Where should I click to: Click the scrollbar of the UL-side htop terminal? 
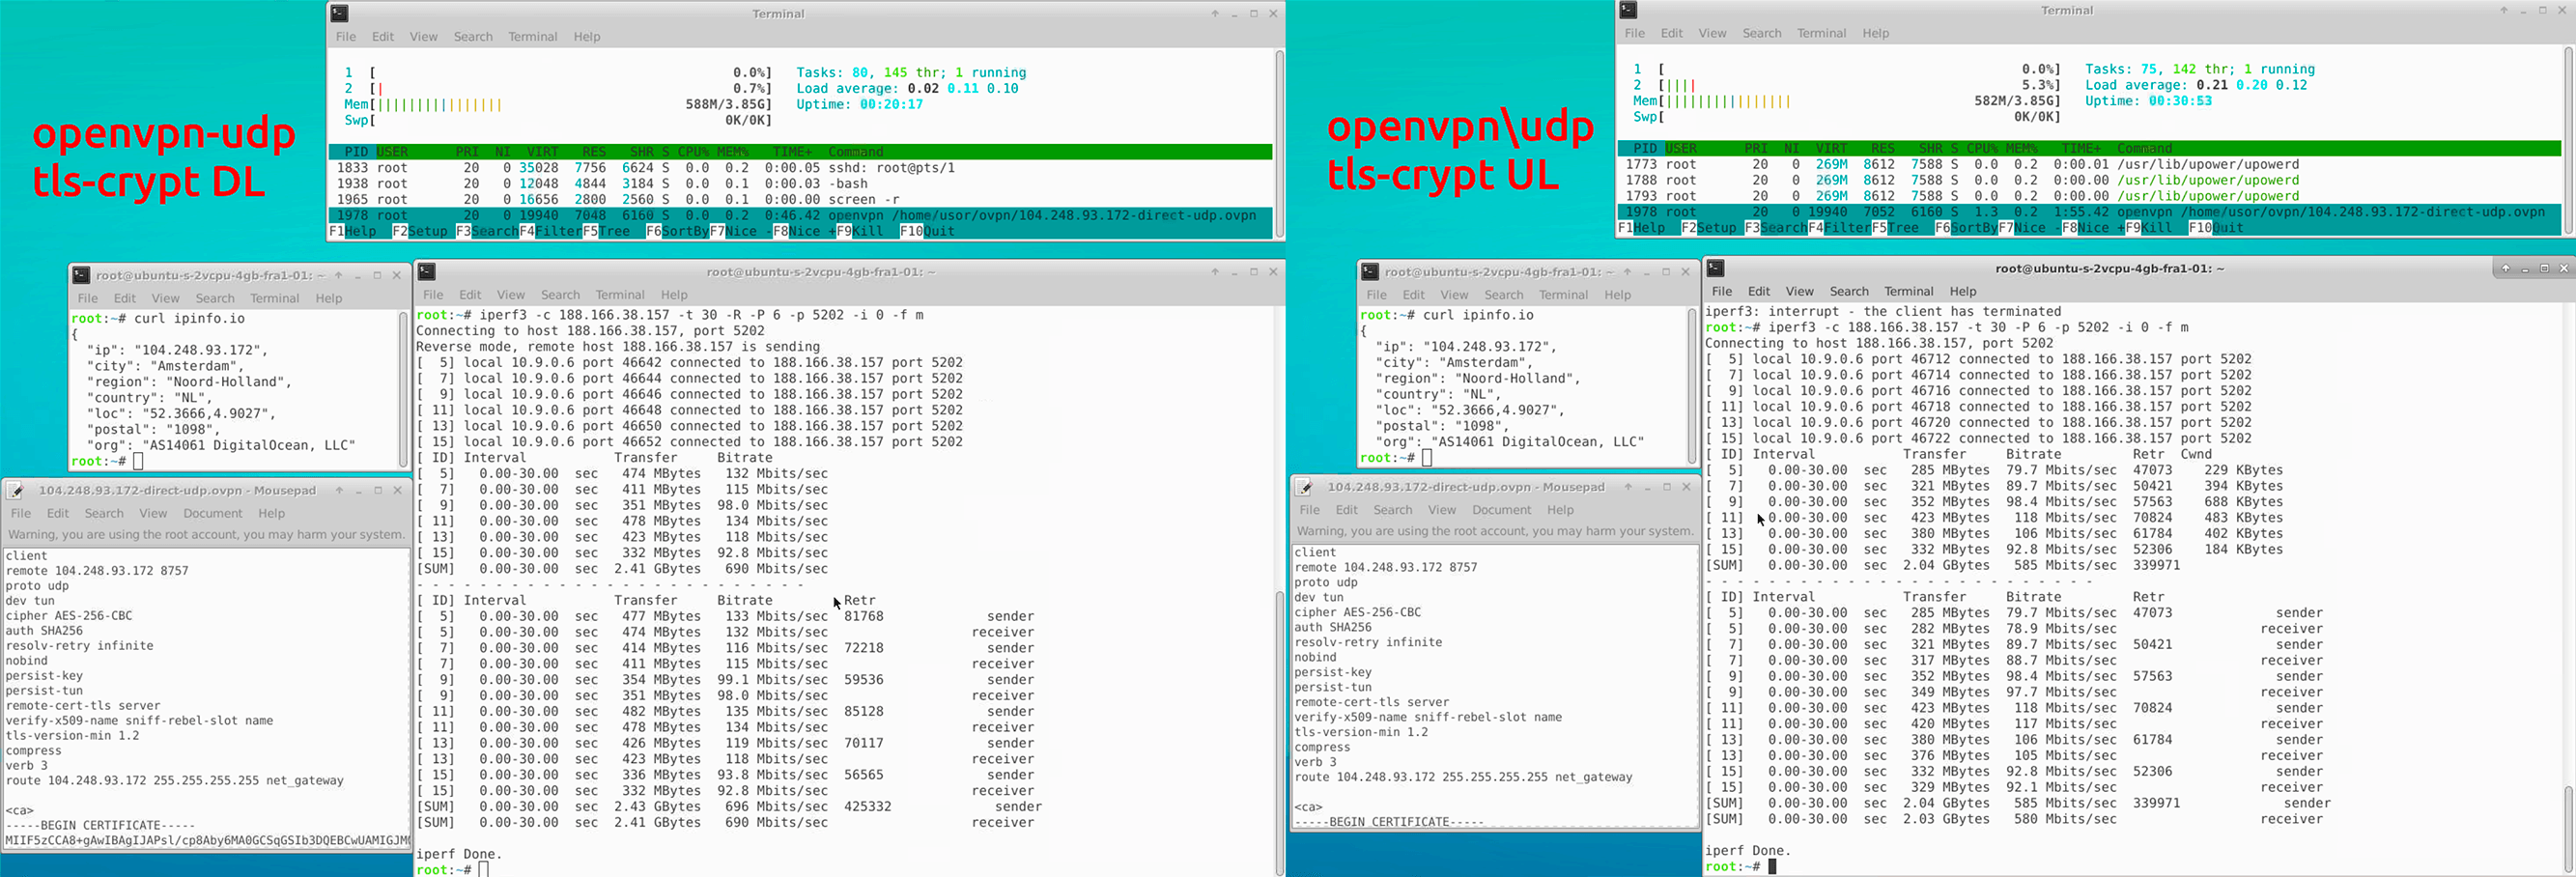click(x=2568, y=142)
